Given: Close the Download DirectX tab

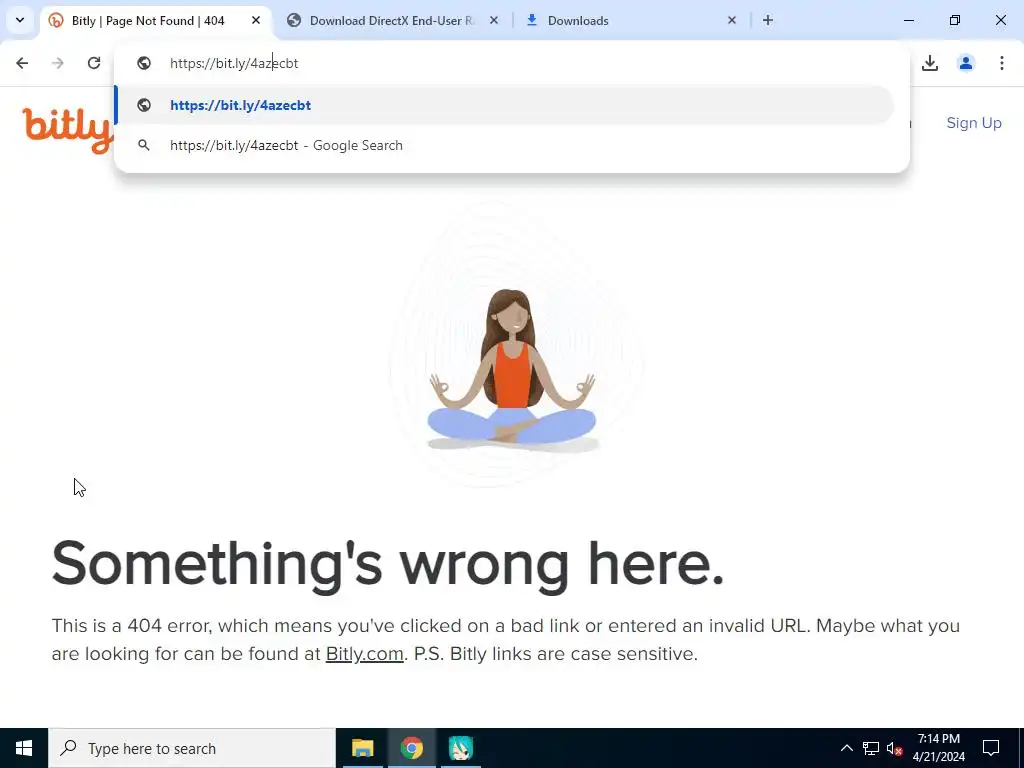Looking at the screenshot, I should [494, 20].
